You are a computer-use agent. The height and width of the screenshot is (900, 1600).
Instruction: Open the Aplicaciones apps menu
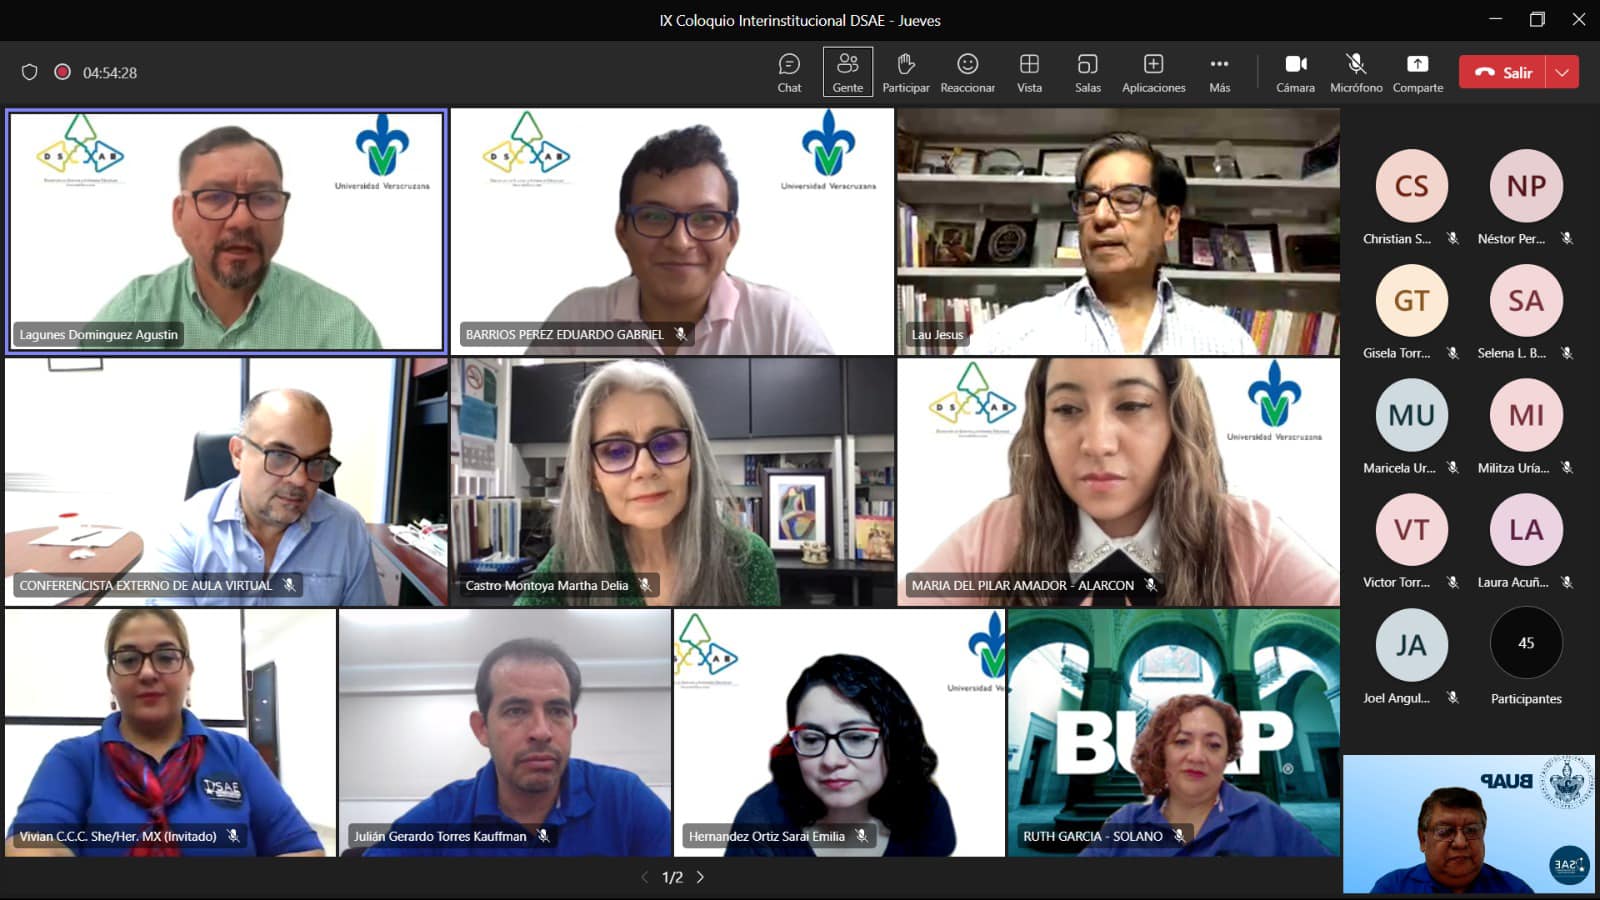tap(1153, 73)
